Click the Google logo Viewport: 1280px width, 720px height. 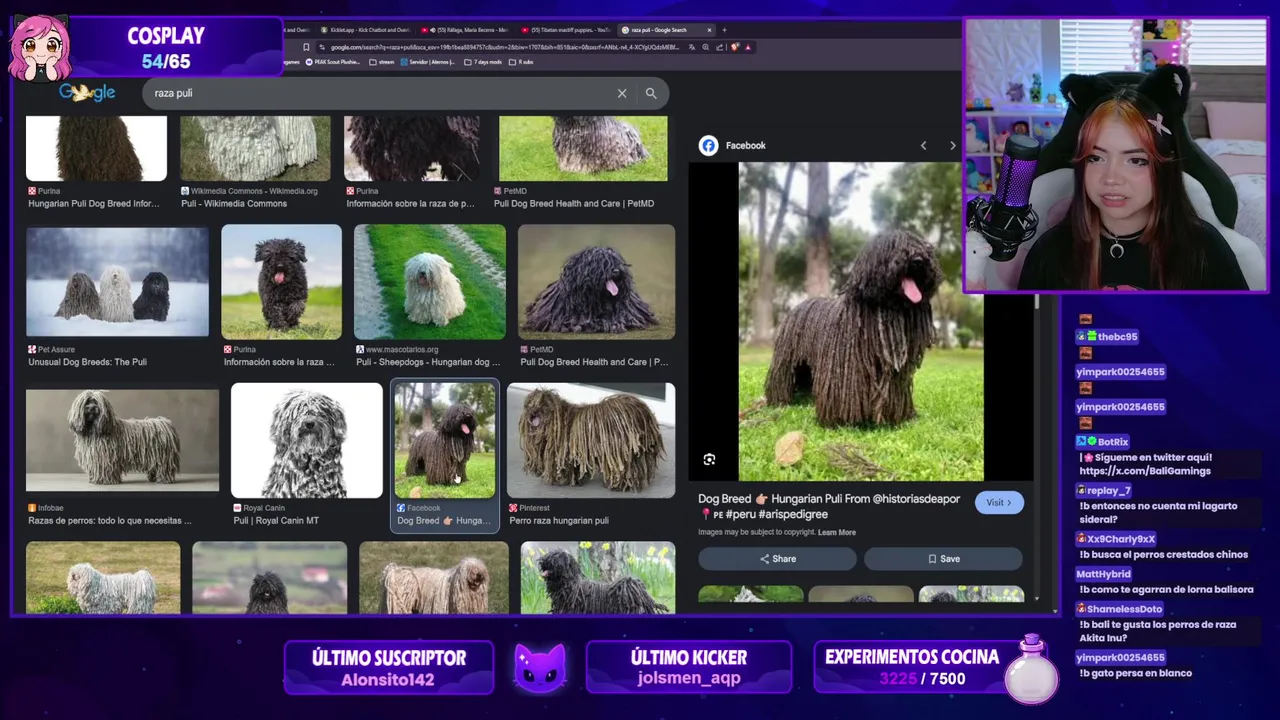coord(87,92)
